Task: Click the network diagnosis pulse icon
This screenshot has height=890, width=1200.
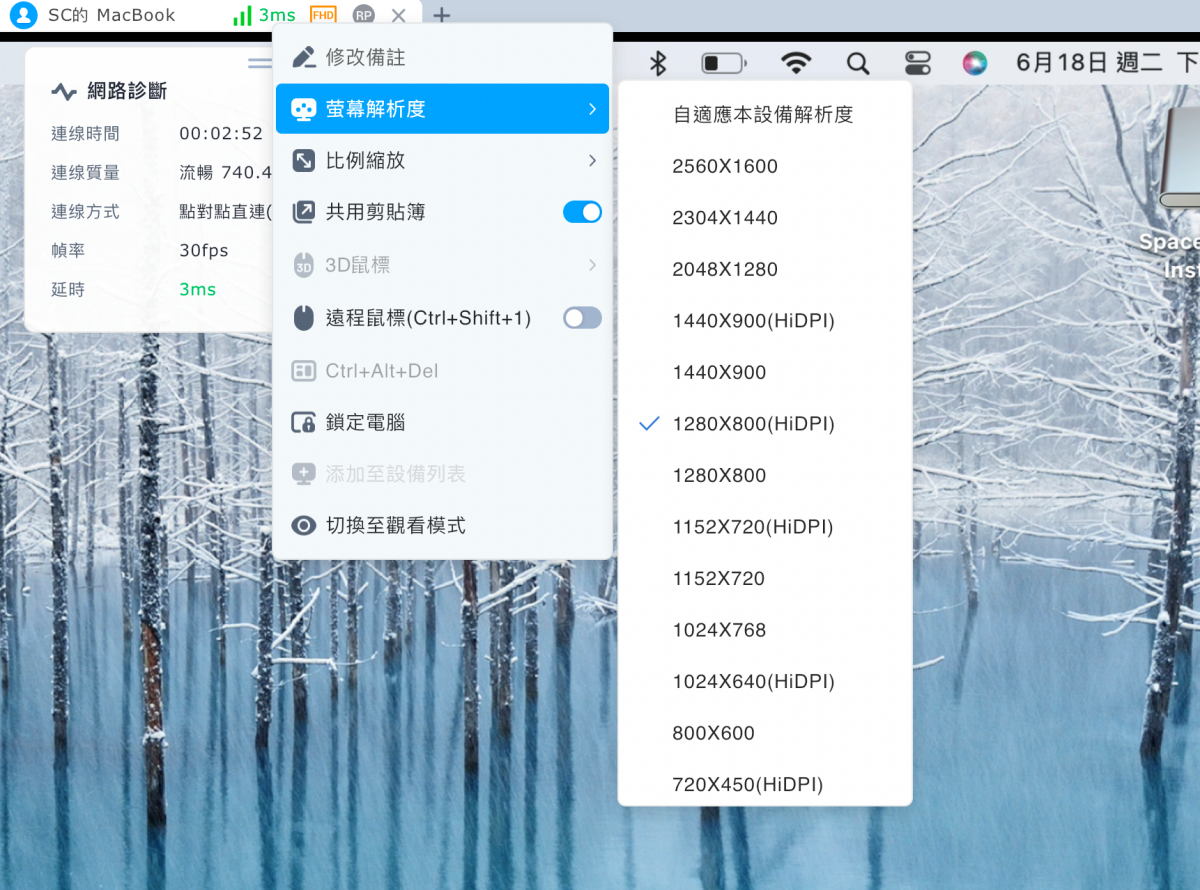Action: pos(64,92)
